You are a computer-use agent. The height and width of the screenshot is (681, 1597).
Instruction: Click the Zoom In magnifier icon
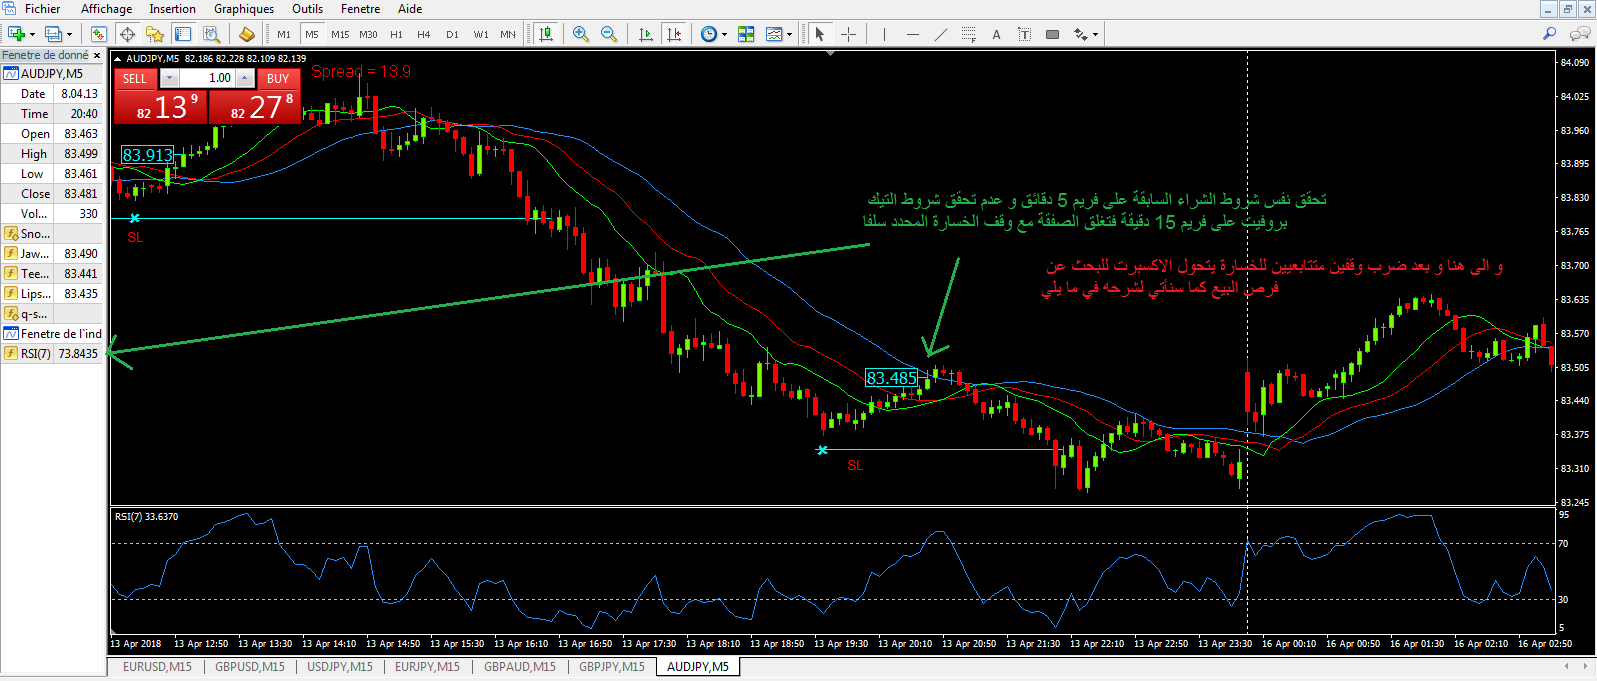pyautogui.click(x=581, y=34)
